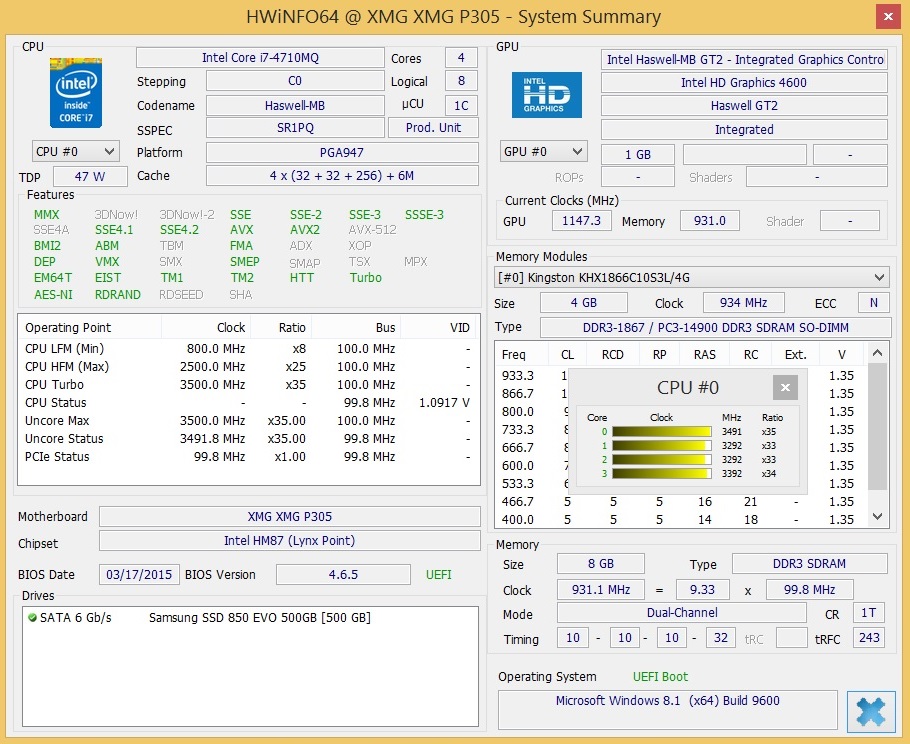The image size is (910, 744).
Task: Click the 933.3 frequency row
Action: [x=682, y=375]
